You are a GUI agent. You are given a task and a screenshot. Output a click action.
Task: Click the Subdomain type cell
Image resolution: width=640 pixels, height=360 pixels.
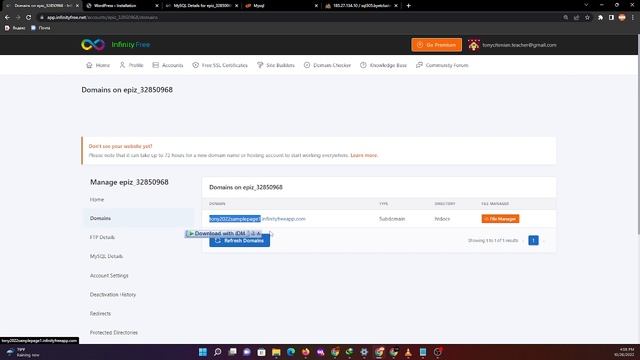point(392,219)
